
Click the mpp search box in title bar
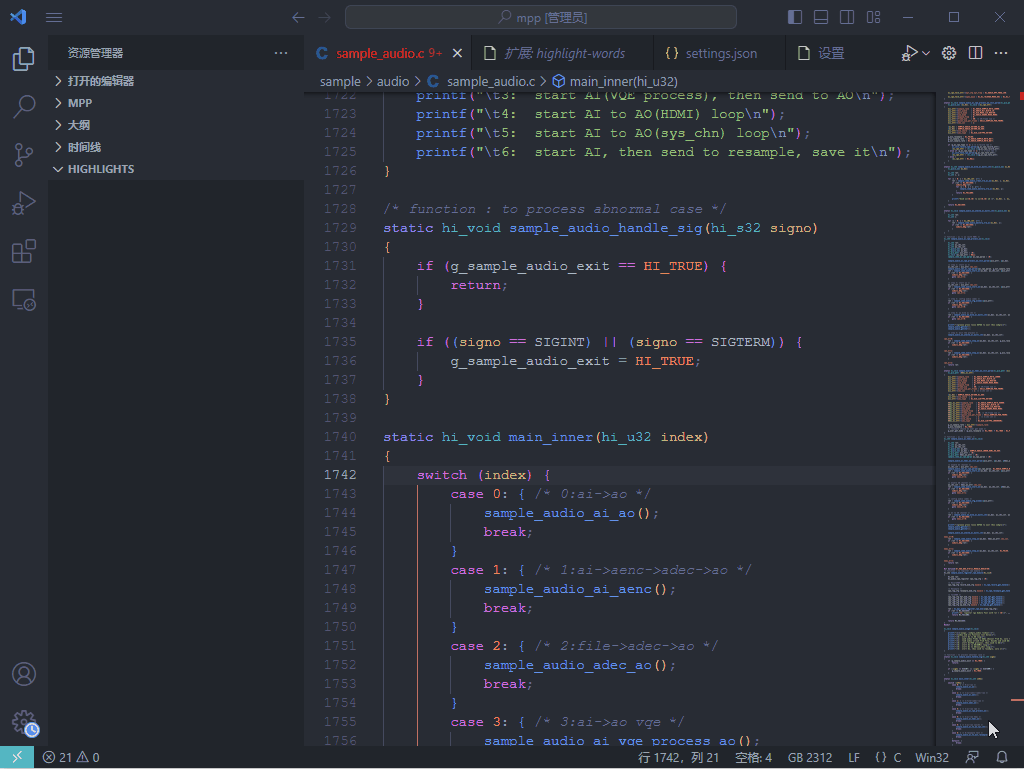[x=541, y=17]
